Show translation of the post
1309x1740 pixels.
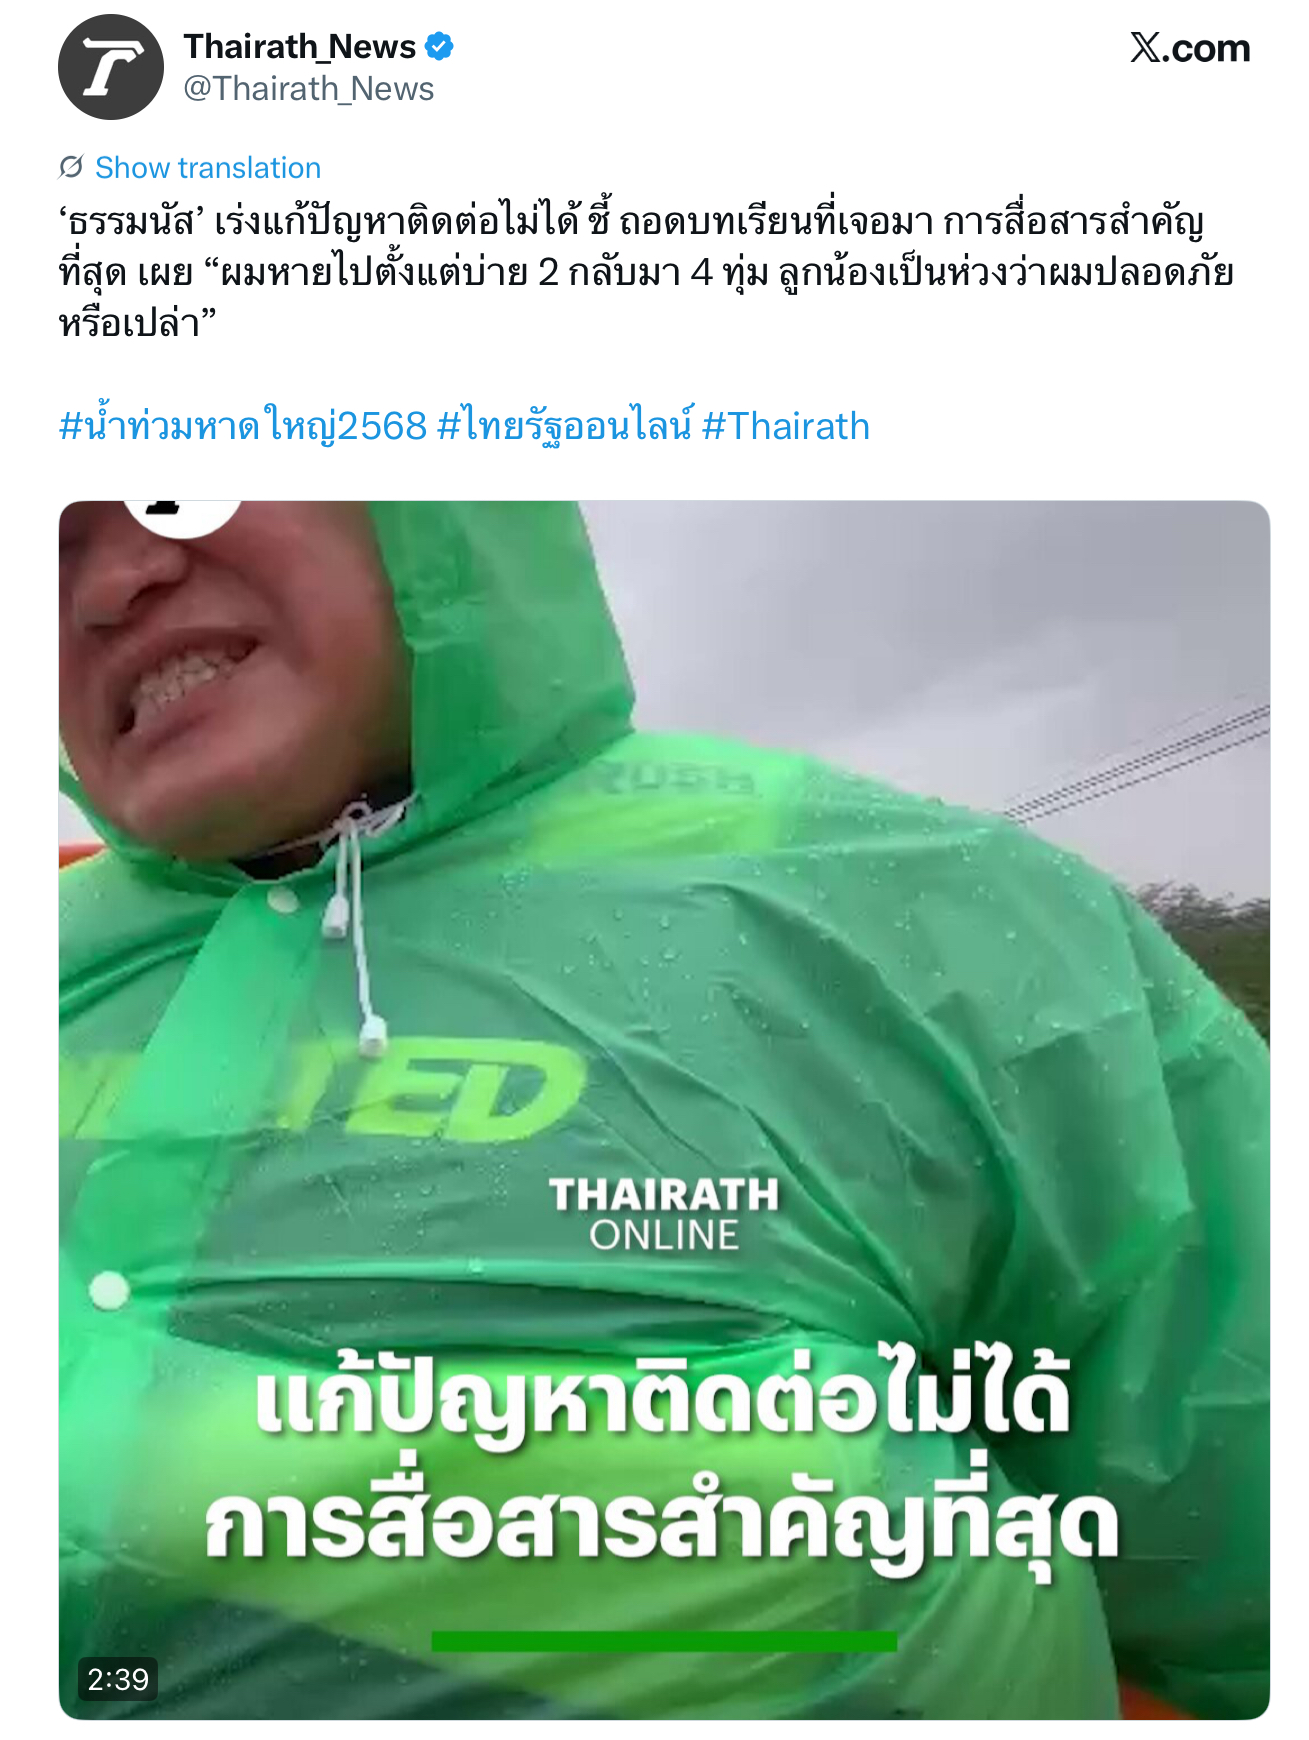(208, 167)
